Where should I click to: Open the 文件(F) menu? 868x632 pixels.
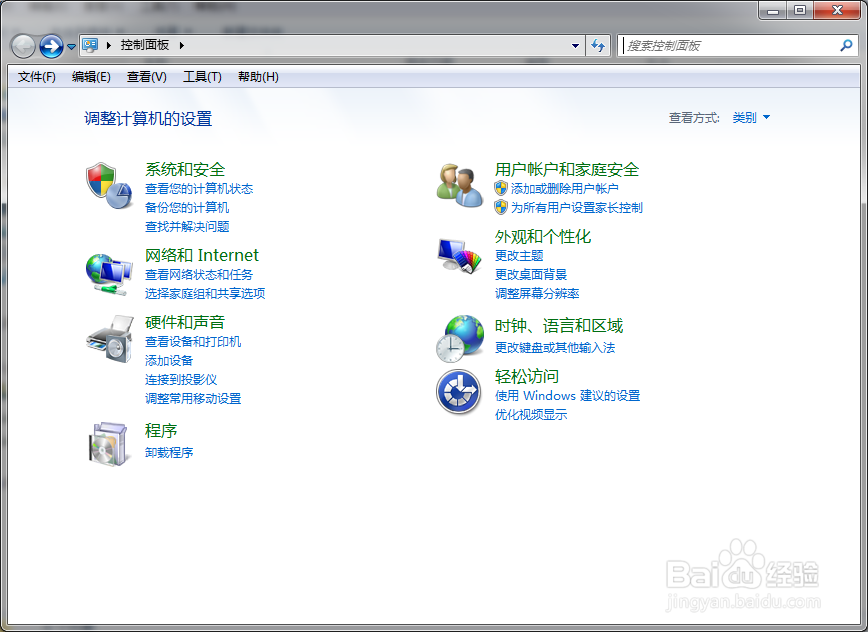tap(37, 77)
